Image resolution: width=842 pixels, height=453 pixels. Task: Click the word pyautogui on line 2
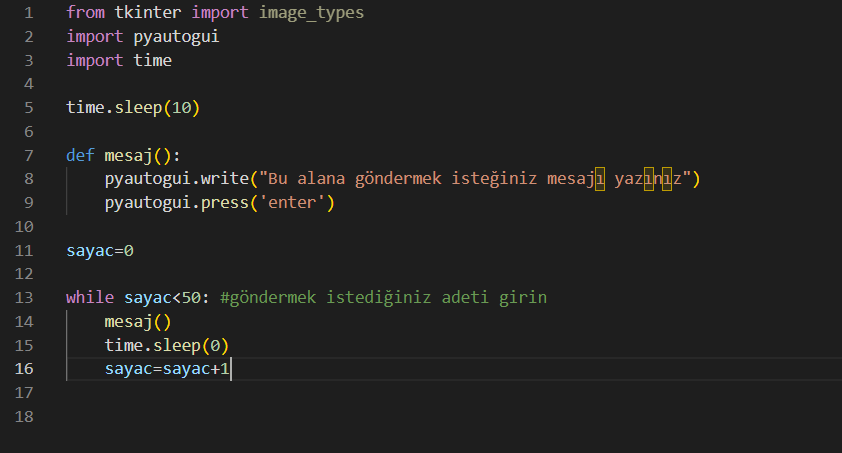[x=176, y=36]
